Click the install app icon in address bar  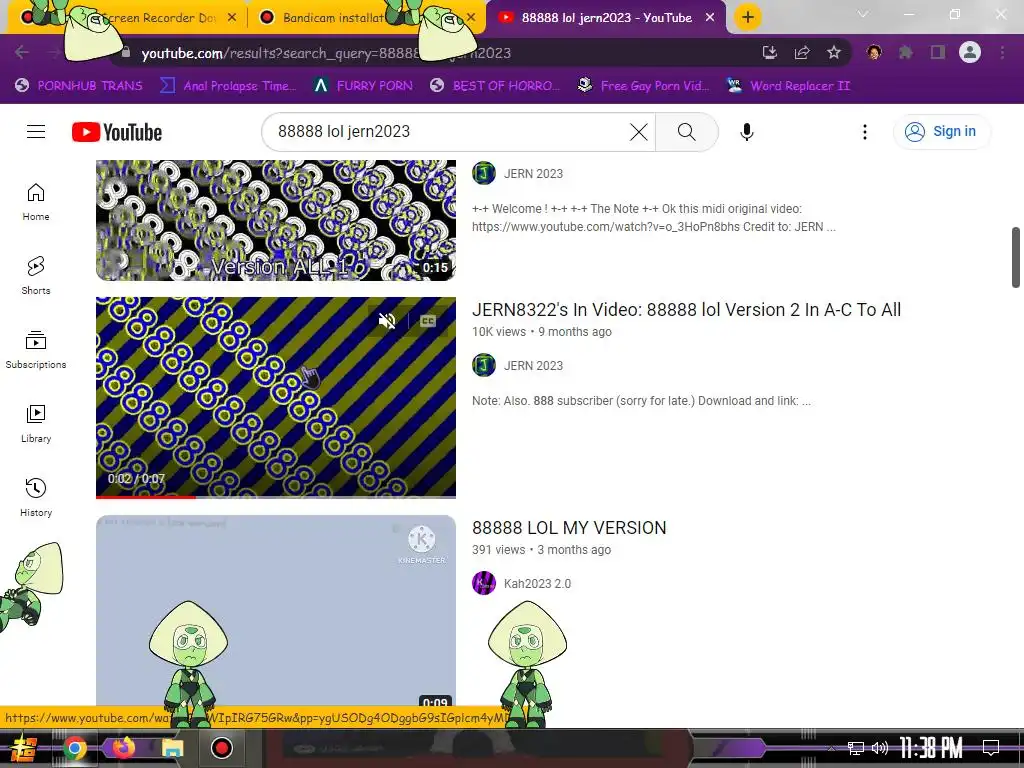[770, 53]
